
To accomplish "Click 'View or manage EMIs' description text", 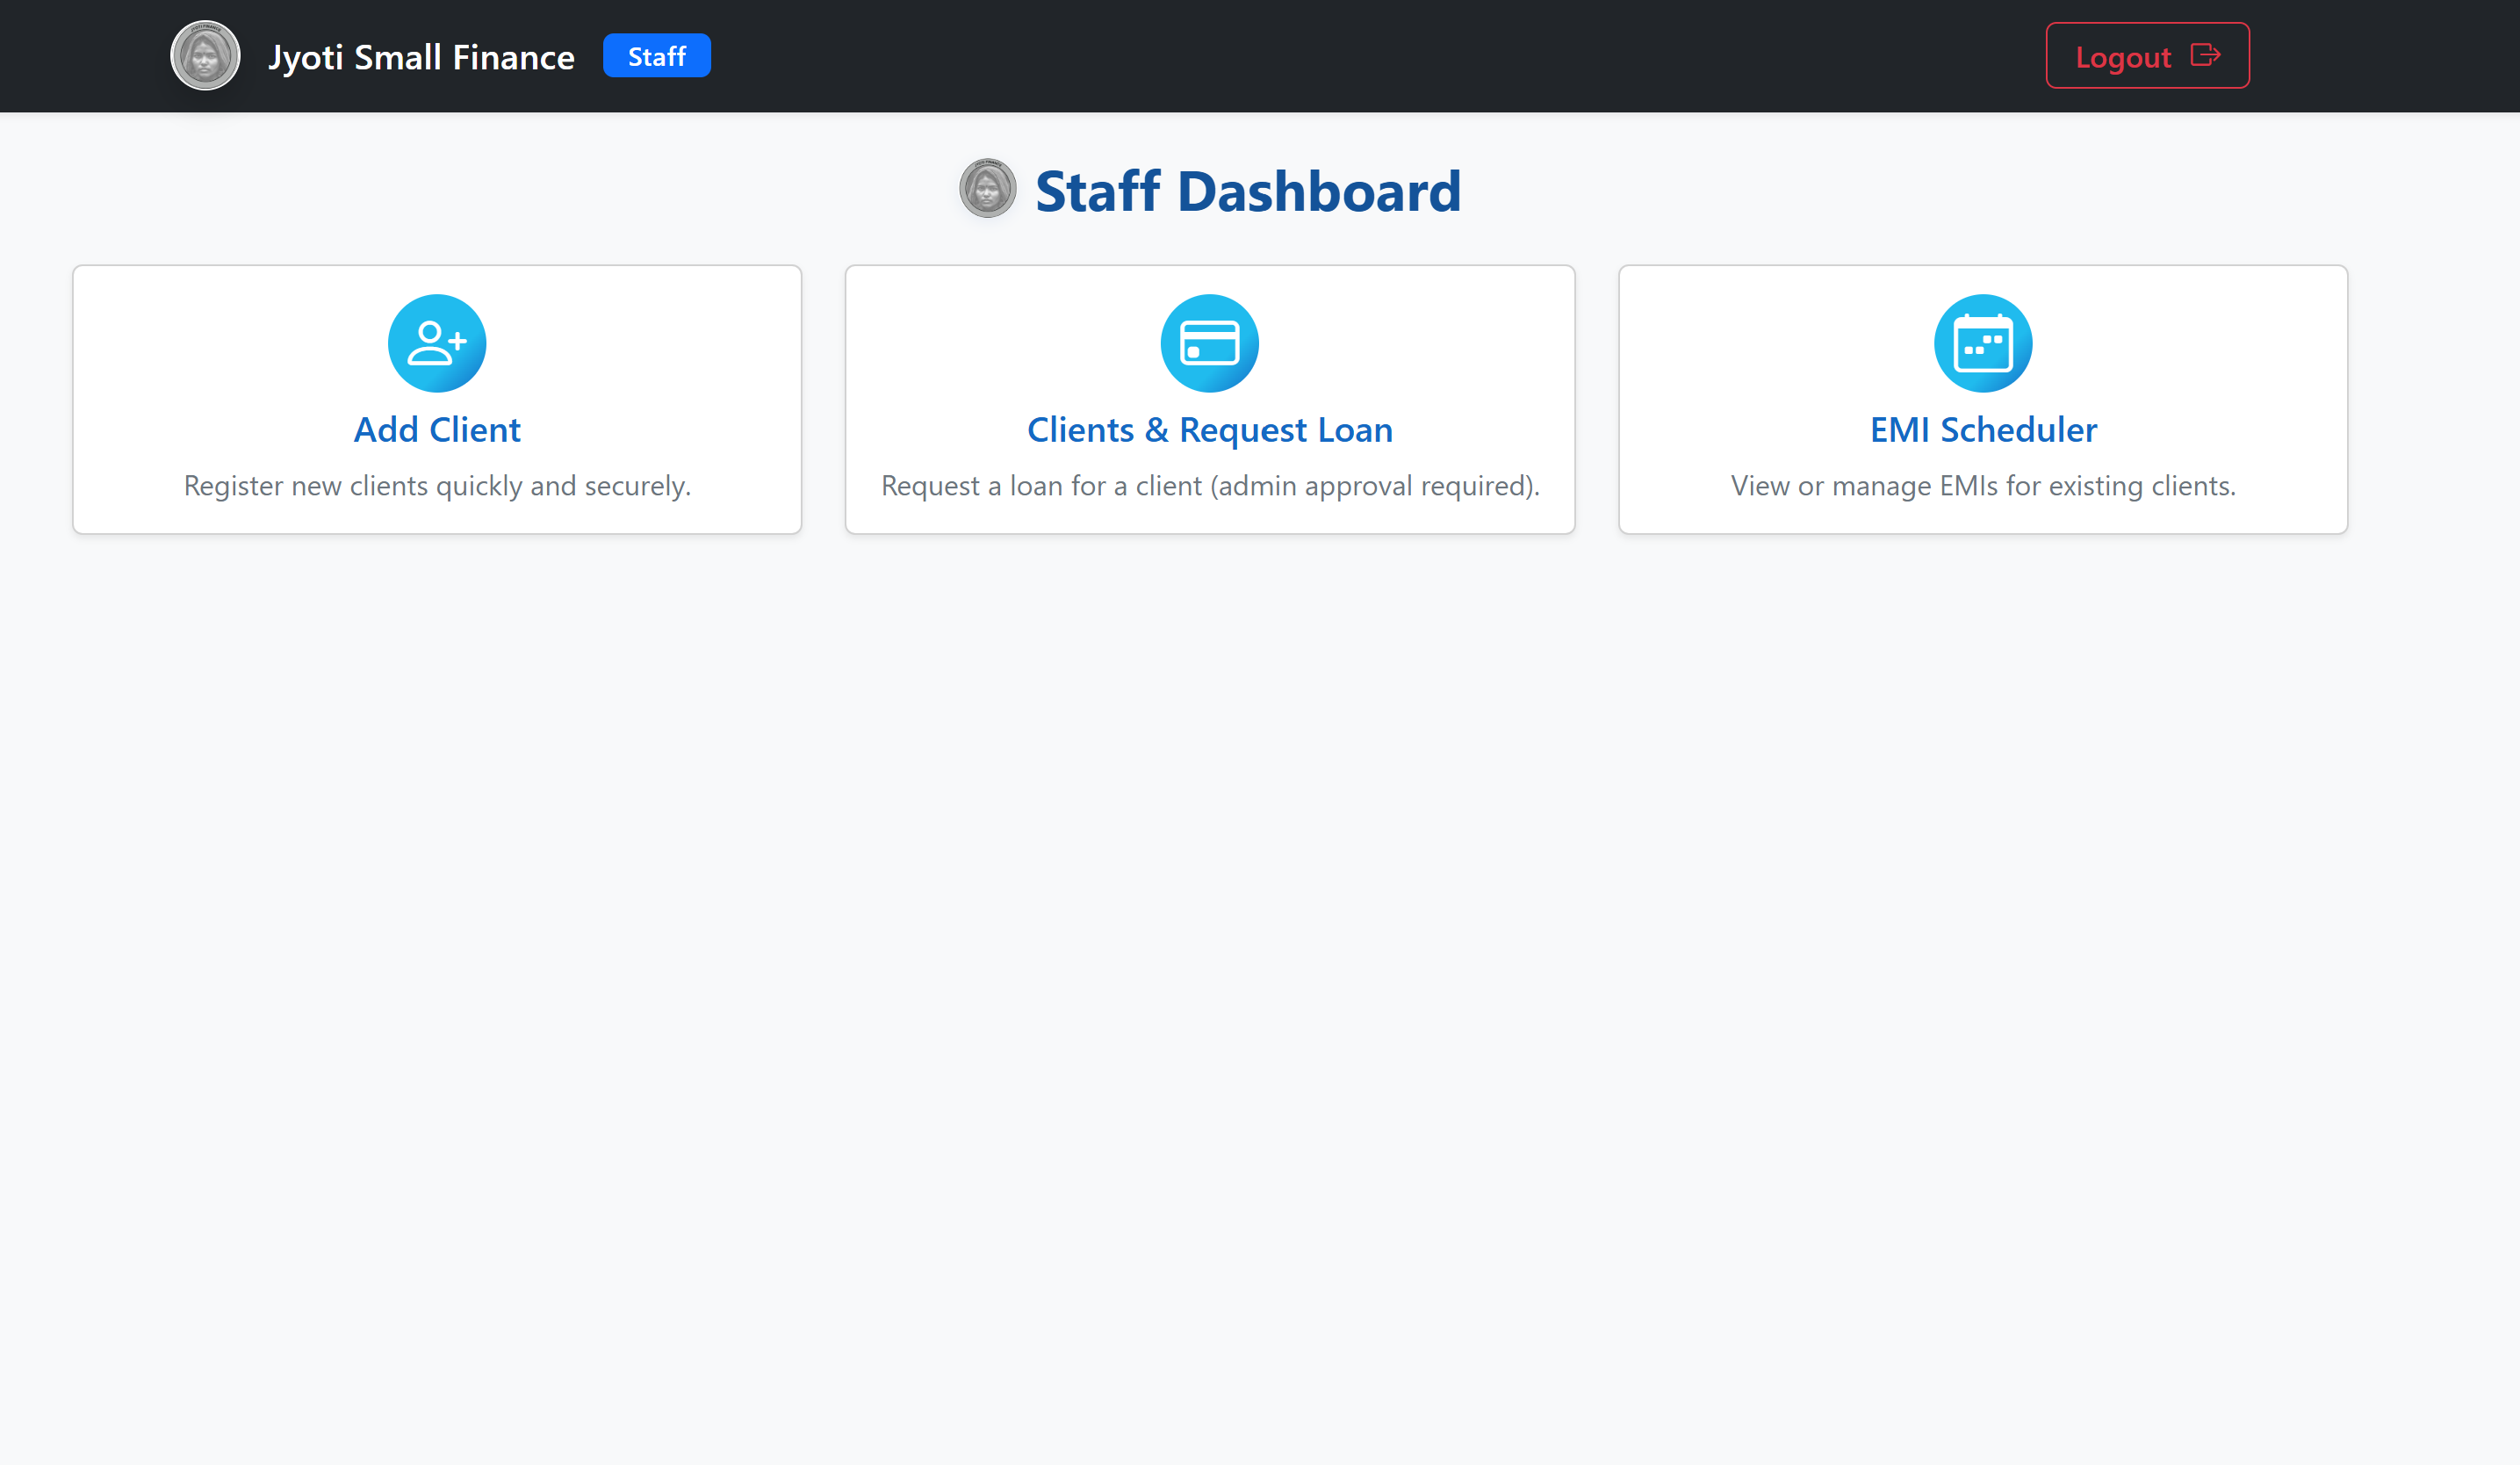I will pyautogui.click(x=1982, y=486).
